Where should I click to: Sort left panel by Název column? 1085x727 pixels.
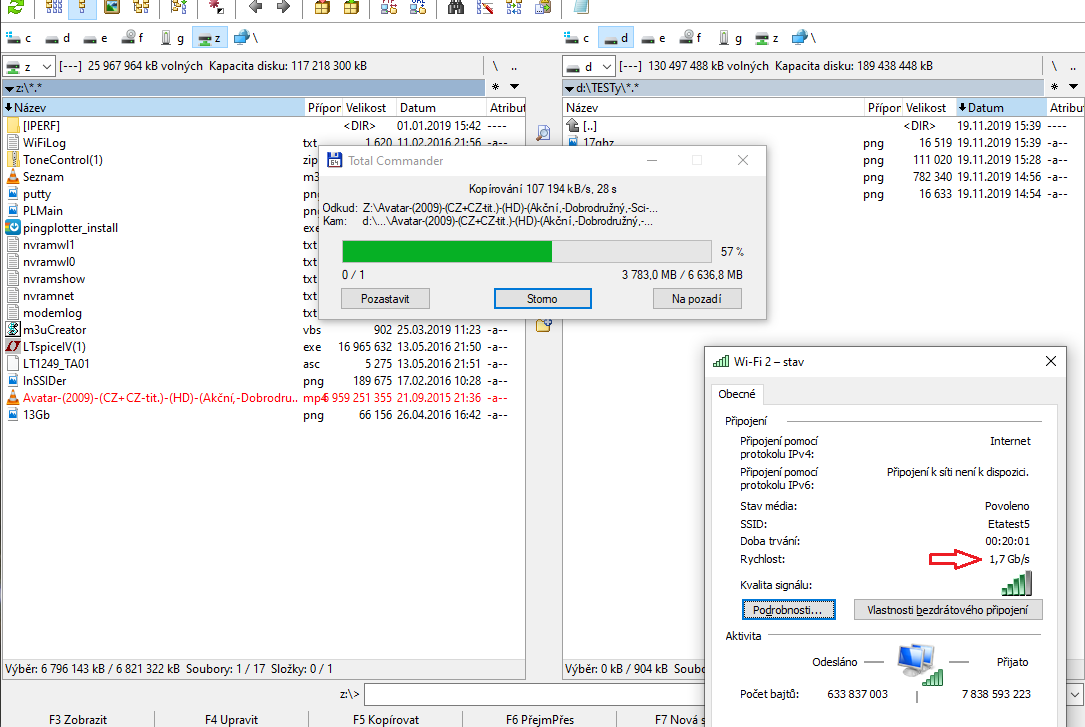[x=154, y=108]
